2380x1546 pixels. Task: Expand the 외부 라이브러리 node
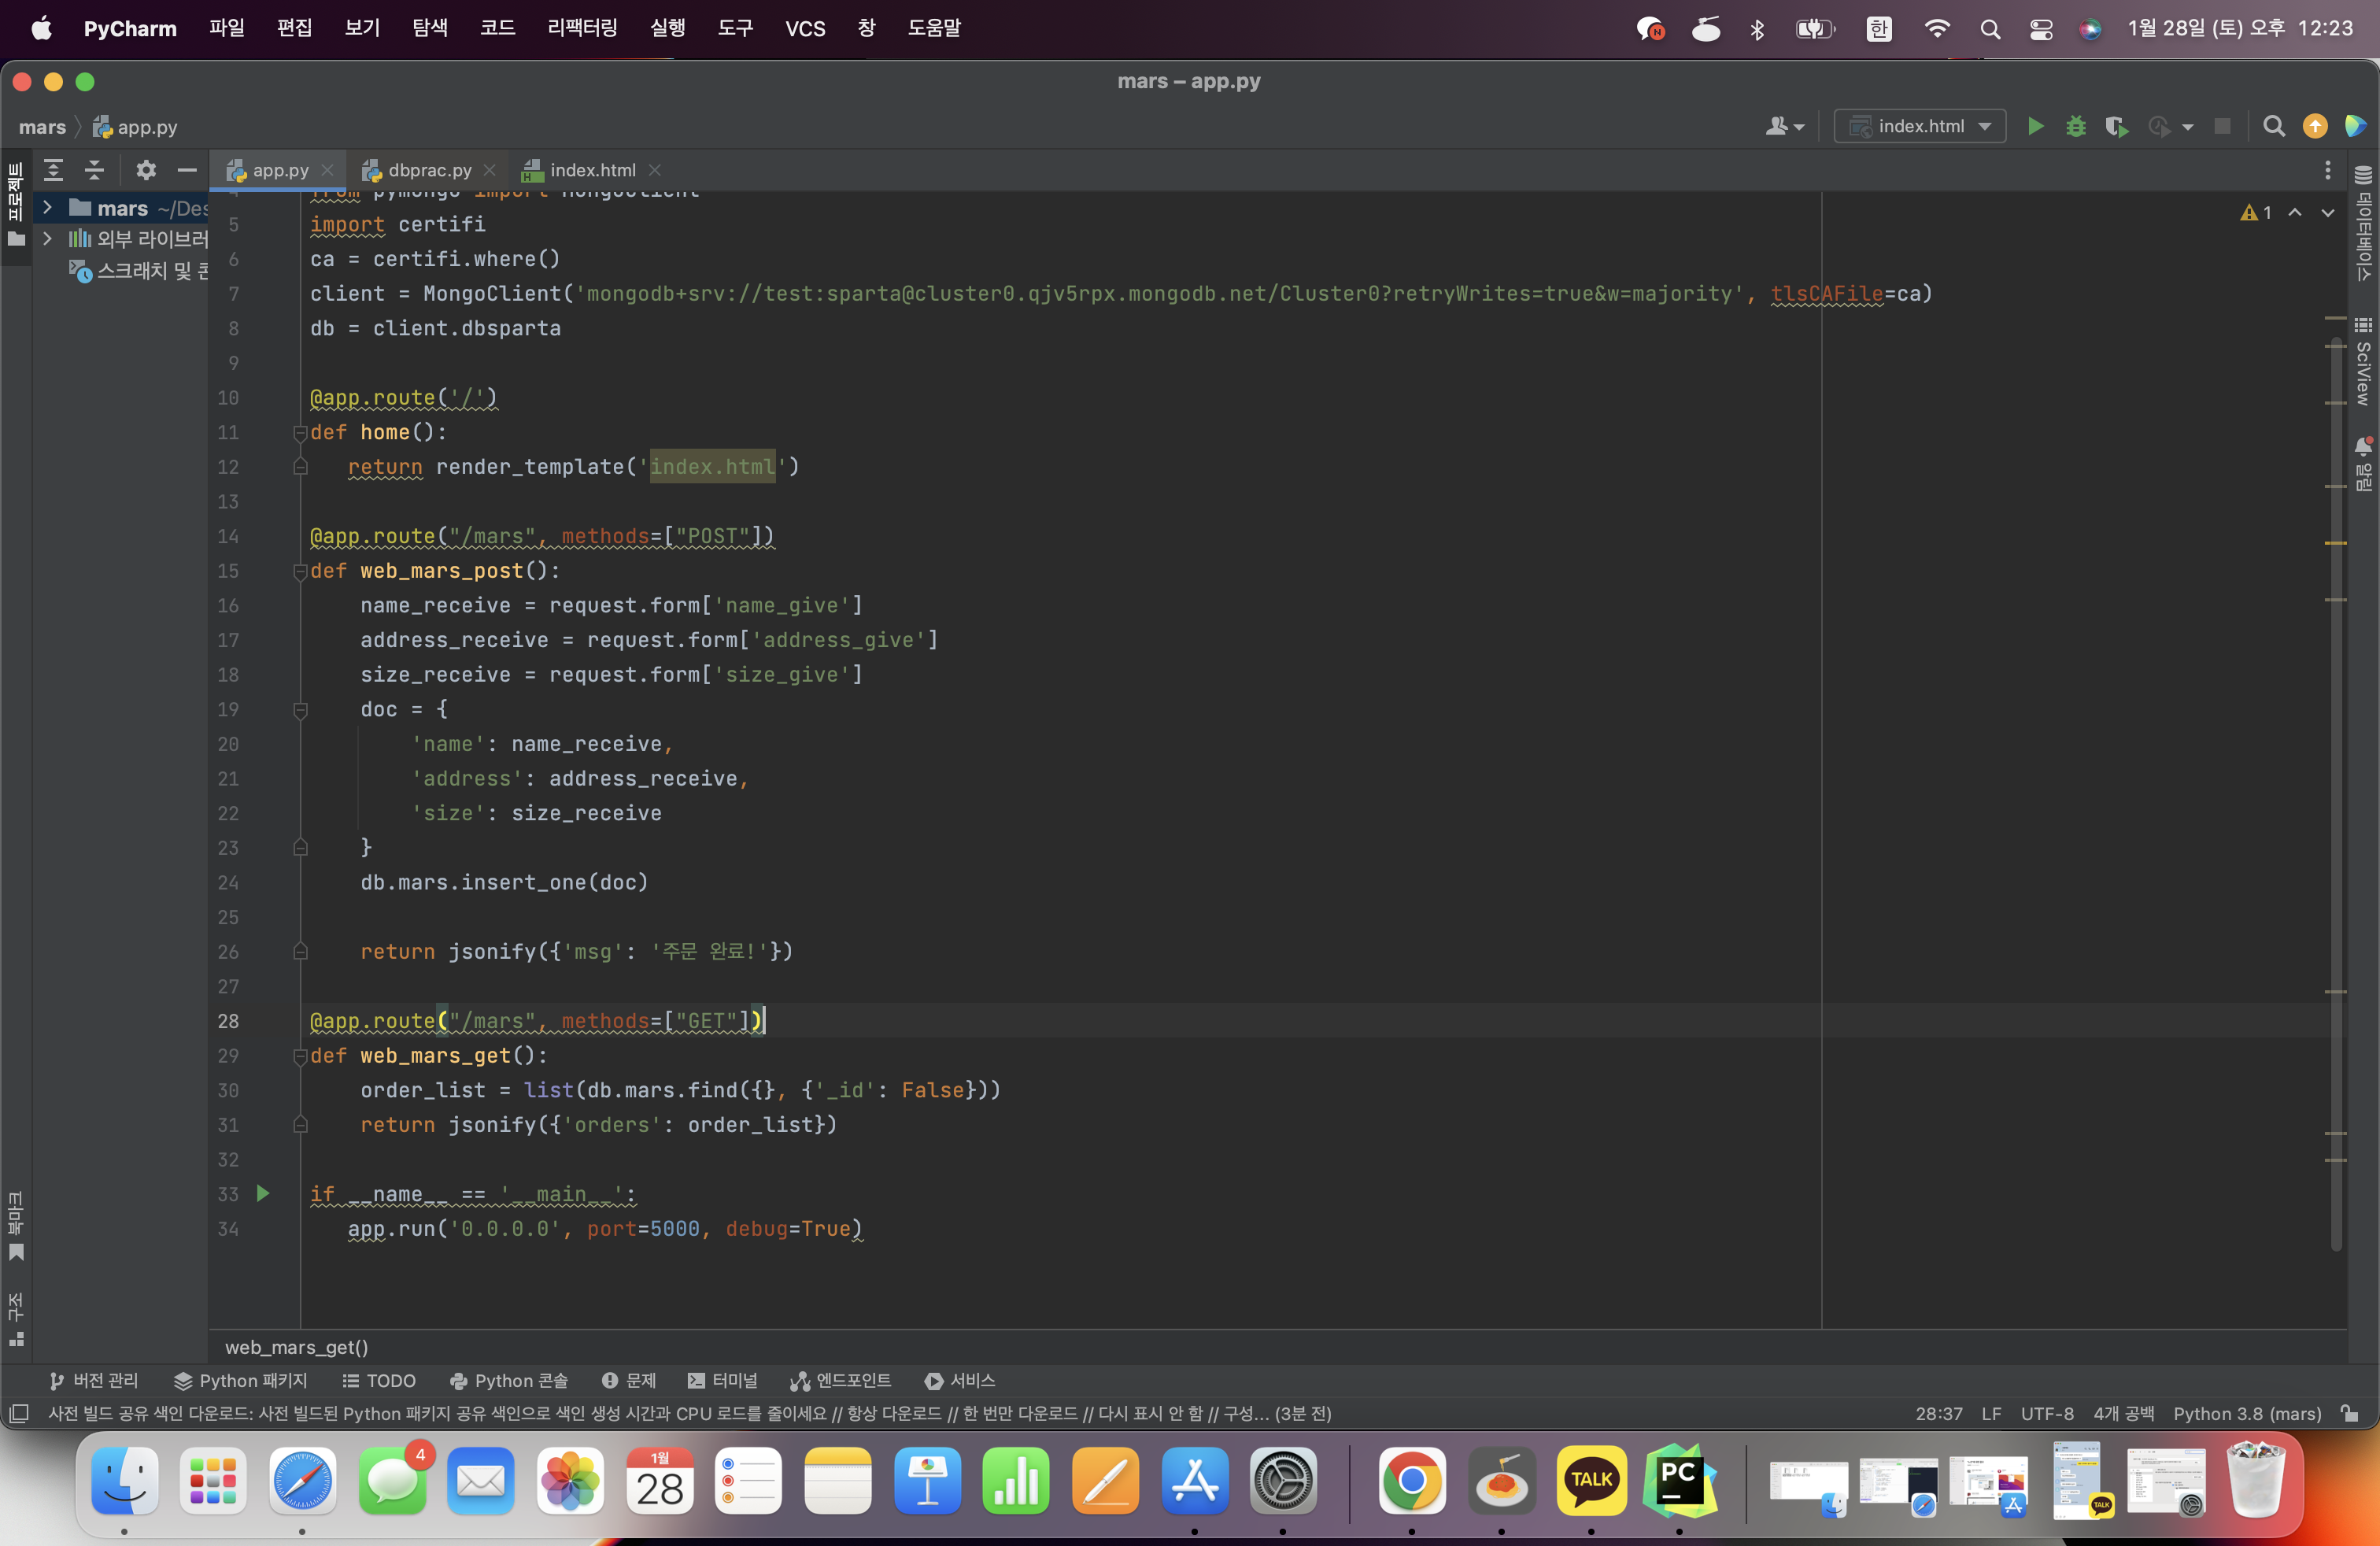[47, 239]
